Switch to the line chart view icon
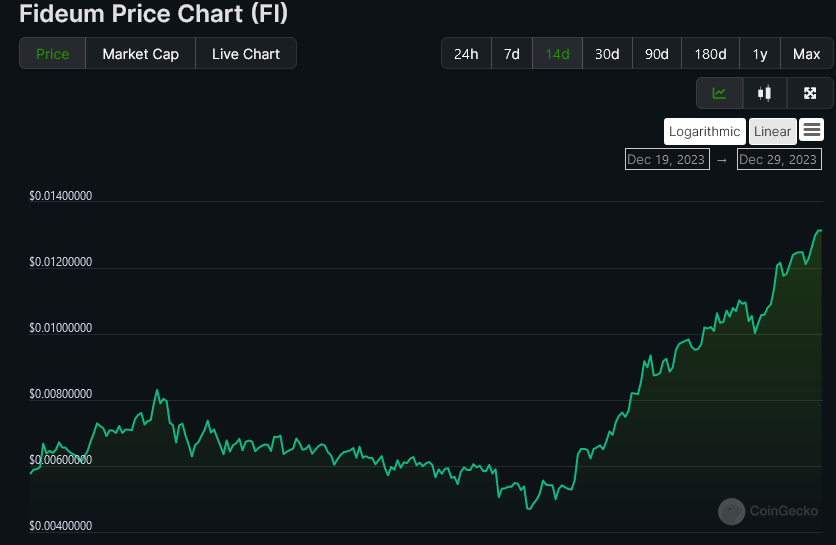 (x=719, y=93)
